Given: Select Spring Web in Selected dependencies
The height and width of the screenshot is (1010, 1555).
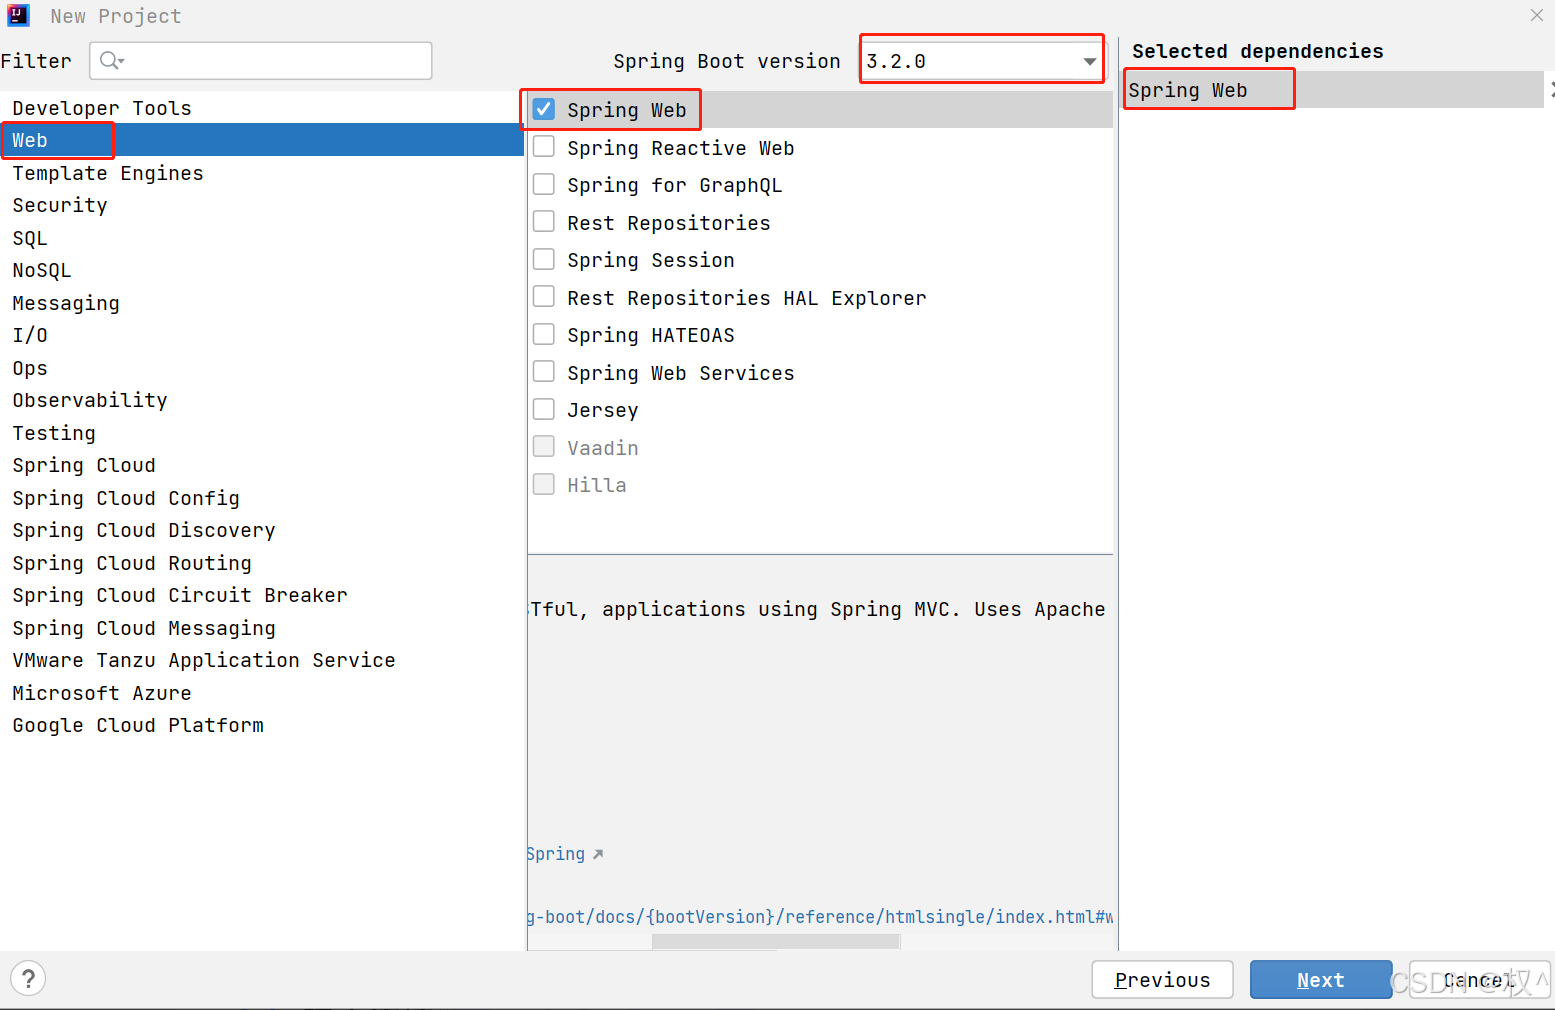Looking at the screenshot, I should click(1334, 90).
